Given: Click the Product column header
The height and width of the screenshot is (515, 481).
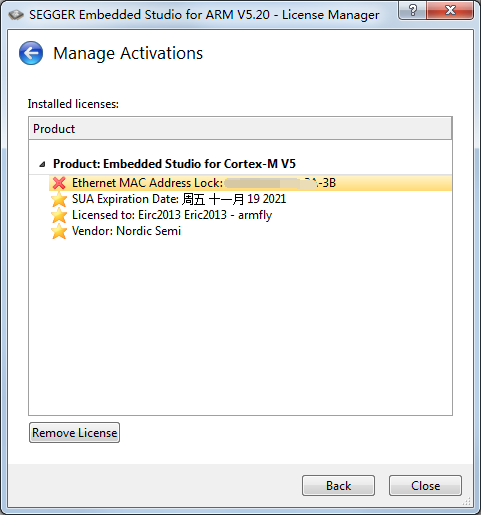Looking at the screenshot, I should (x=240, y=128).
